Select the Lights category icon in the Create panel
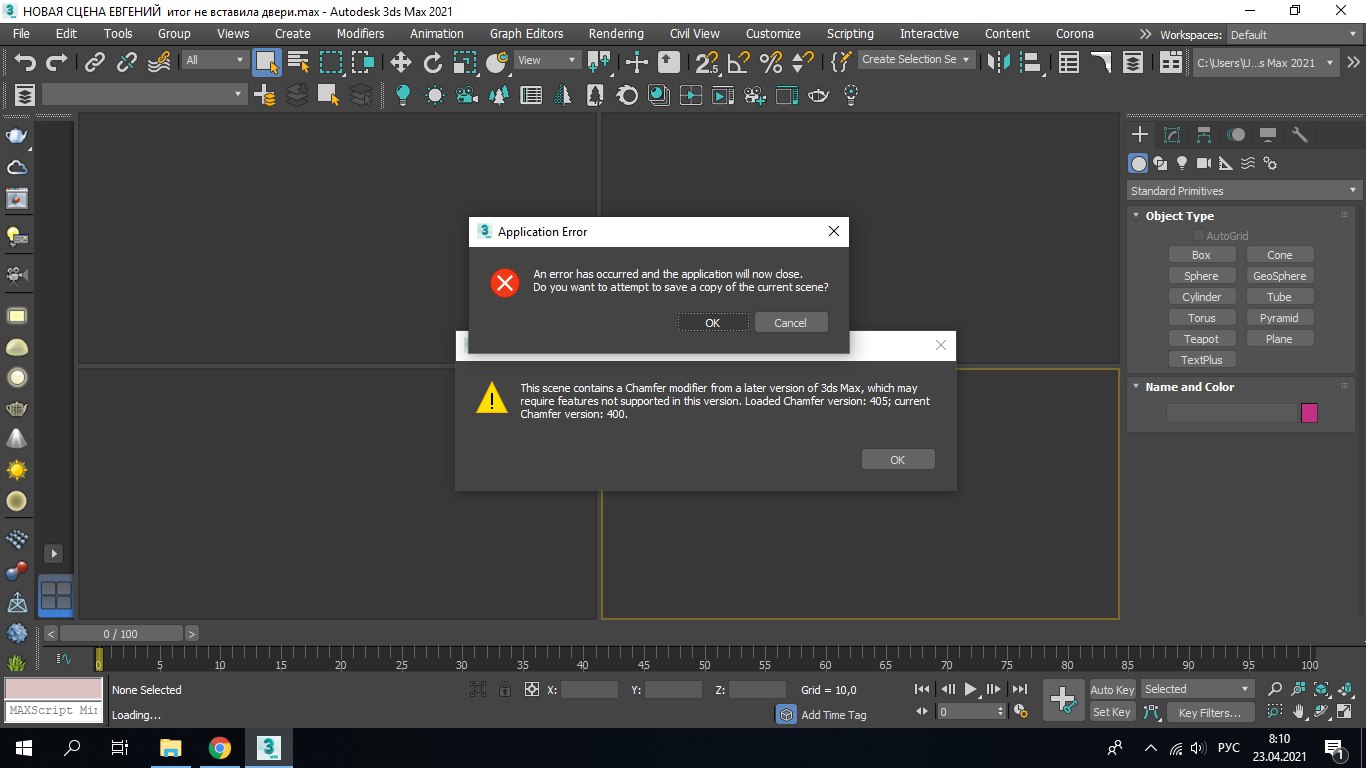This screenshot has width=1366, height=768. 1182,163
